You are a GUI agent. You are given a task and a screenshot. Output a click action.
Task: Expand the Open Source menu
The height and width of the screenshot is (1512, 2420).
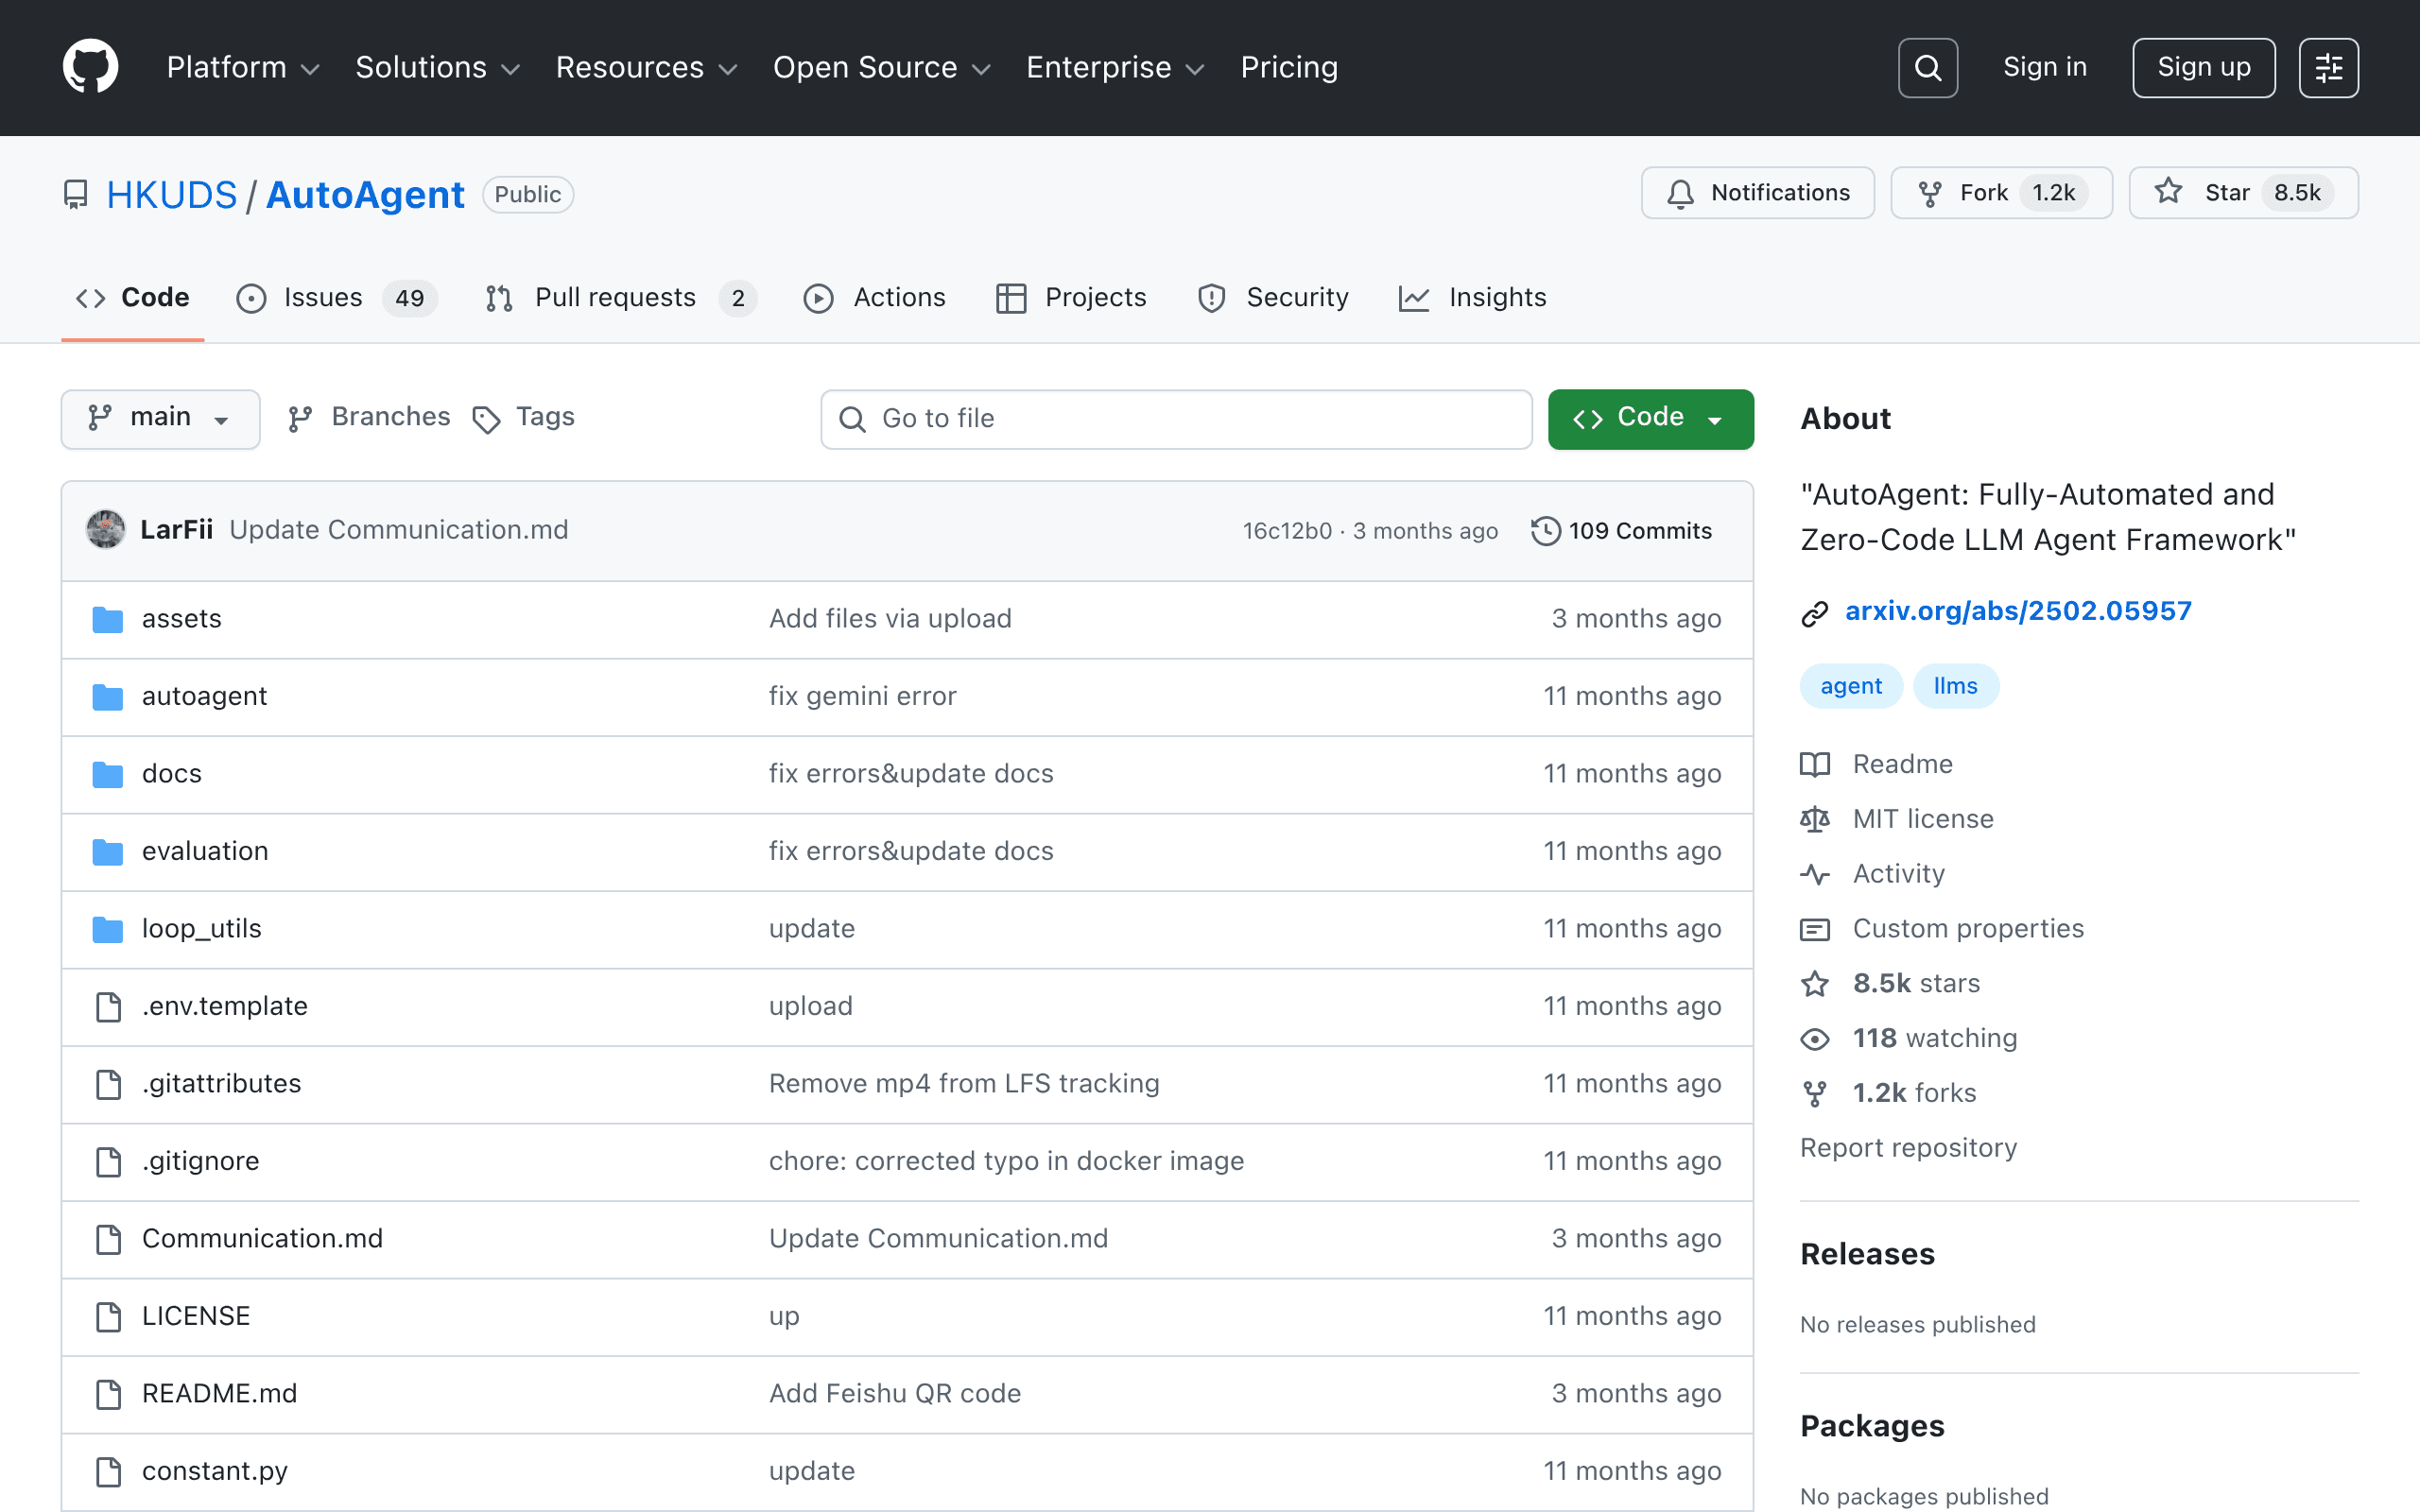pyautogui.click(x=881, y=67)
